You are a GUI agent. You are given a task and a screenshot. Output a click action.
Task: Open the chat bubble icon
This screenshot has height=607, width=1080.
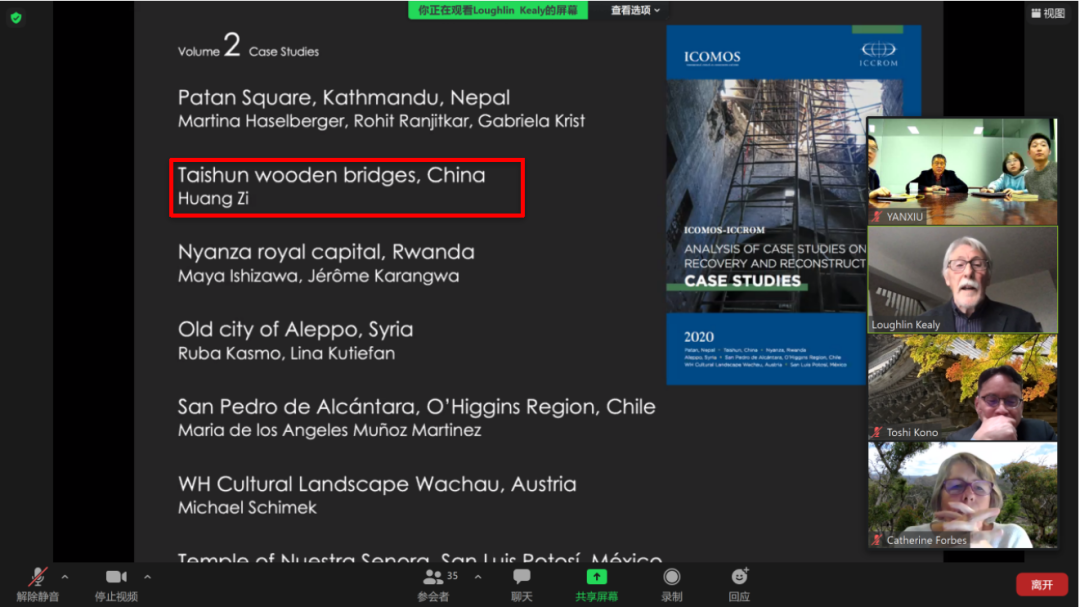[522, 577]
